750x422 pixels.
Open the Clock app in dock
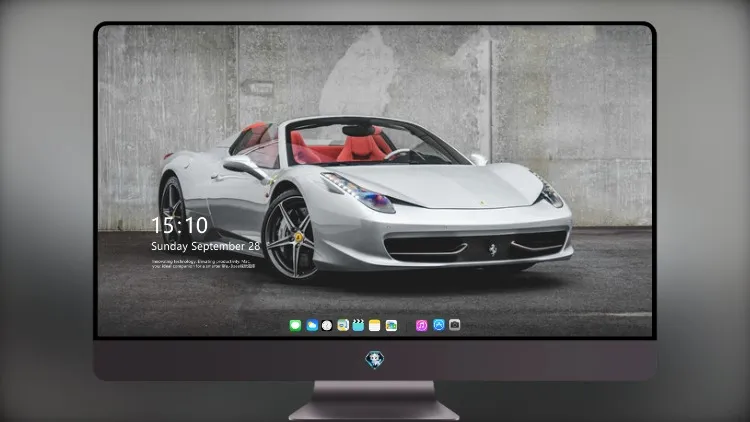(x=327, y=326)
